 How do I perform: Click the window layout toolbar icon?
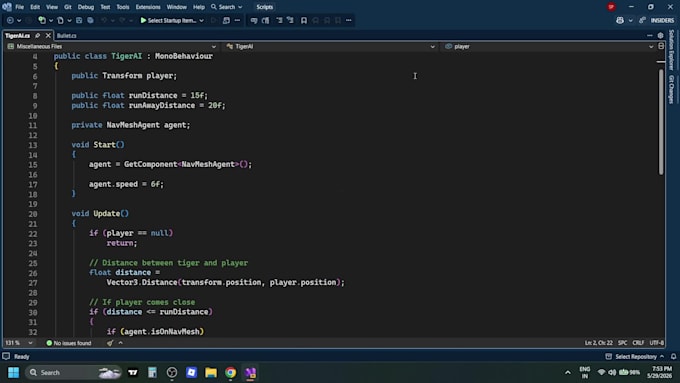click(226, 20)
